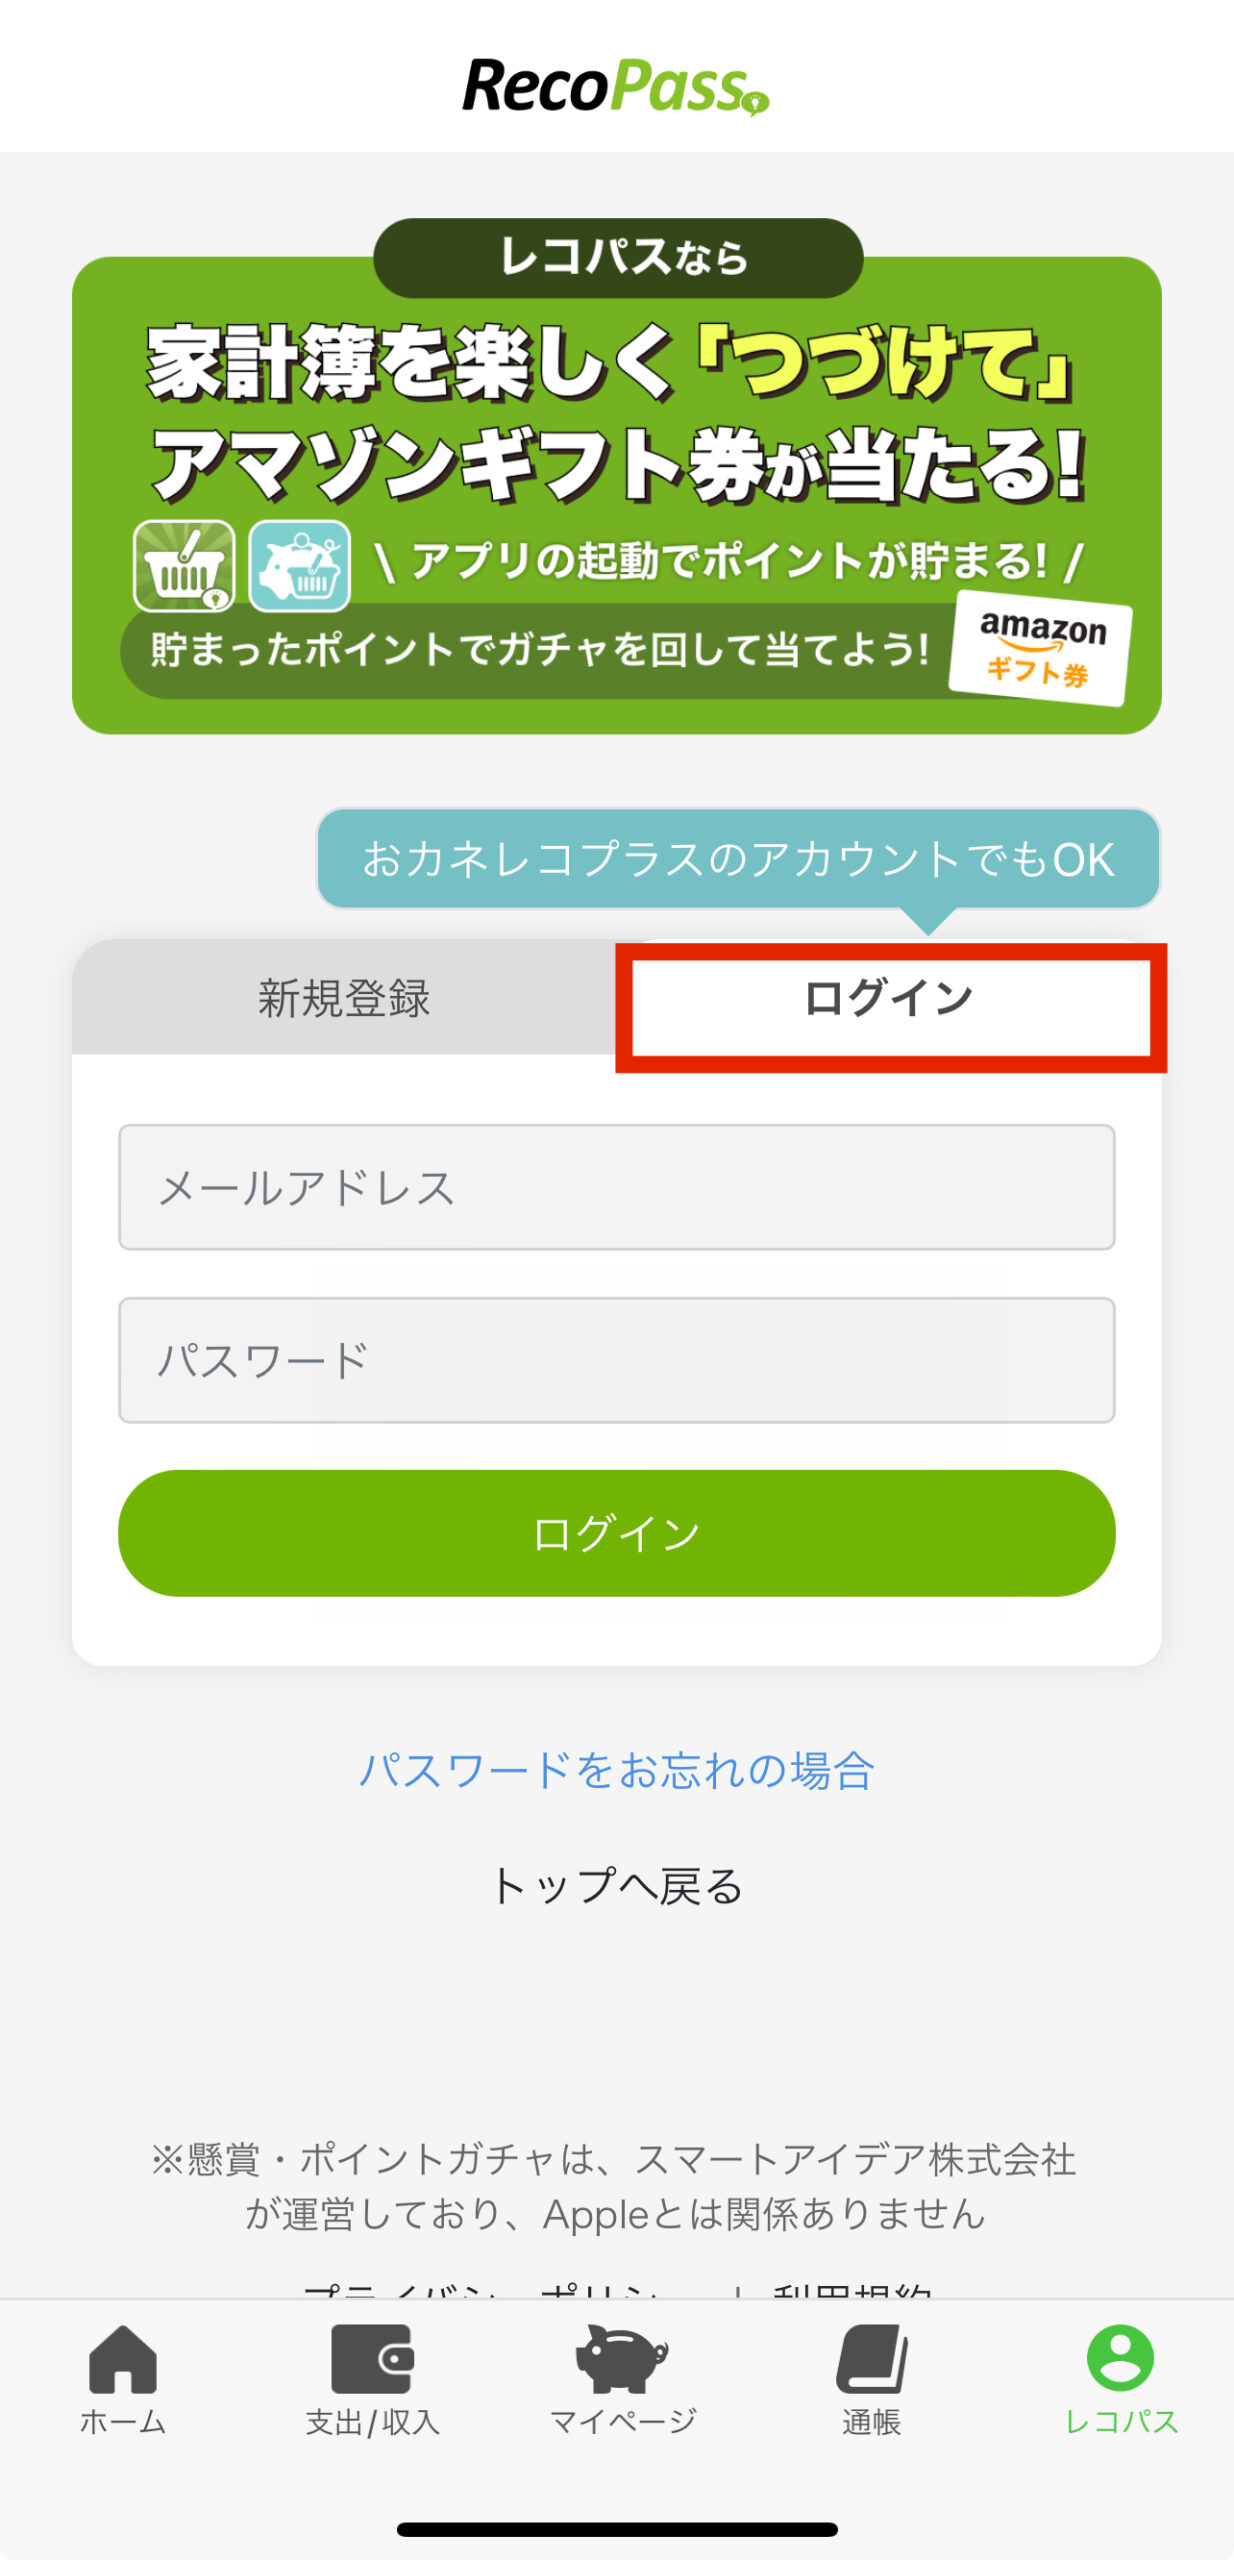Open マイページ piggy bank icon
Image resolution: width=1234 pixels, height=2560 pixels.
621,2360
